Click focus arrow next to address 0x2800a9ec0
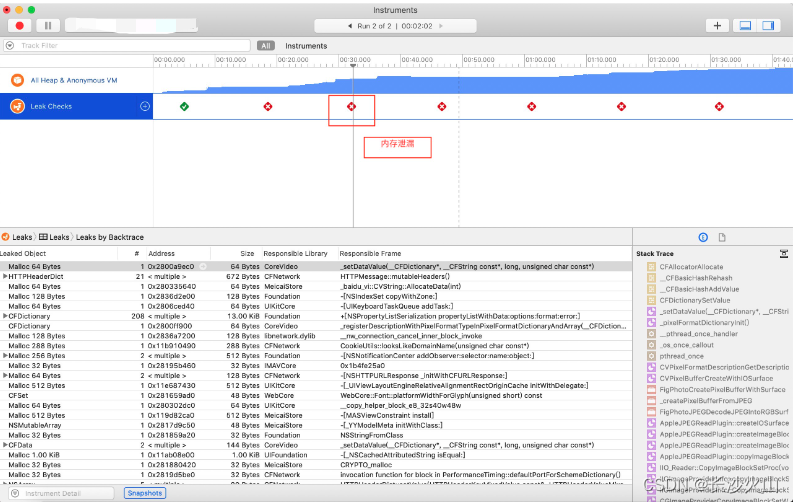 click(x=203, y=266)
